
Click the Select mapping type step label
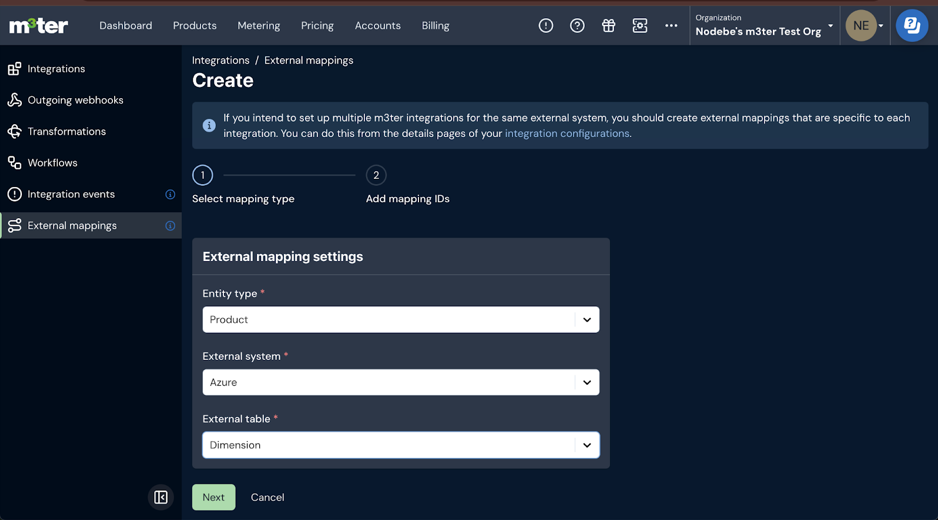coord(243,199)
